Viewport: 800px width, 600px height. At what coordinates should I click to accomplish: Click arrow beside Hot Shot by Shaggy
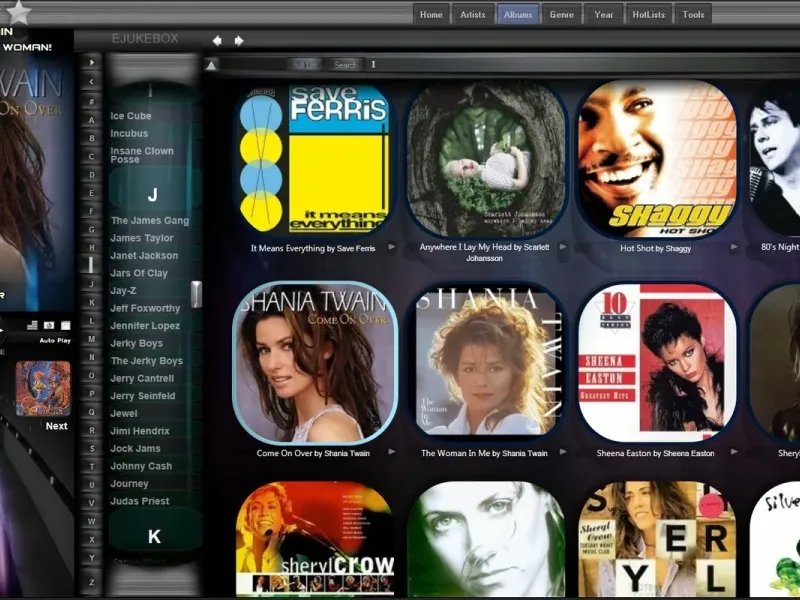(x=734, y=247)
